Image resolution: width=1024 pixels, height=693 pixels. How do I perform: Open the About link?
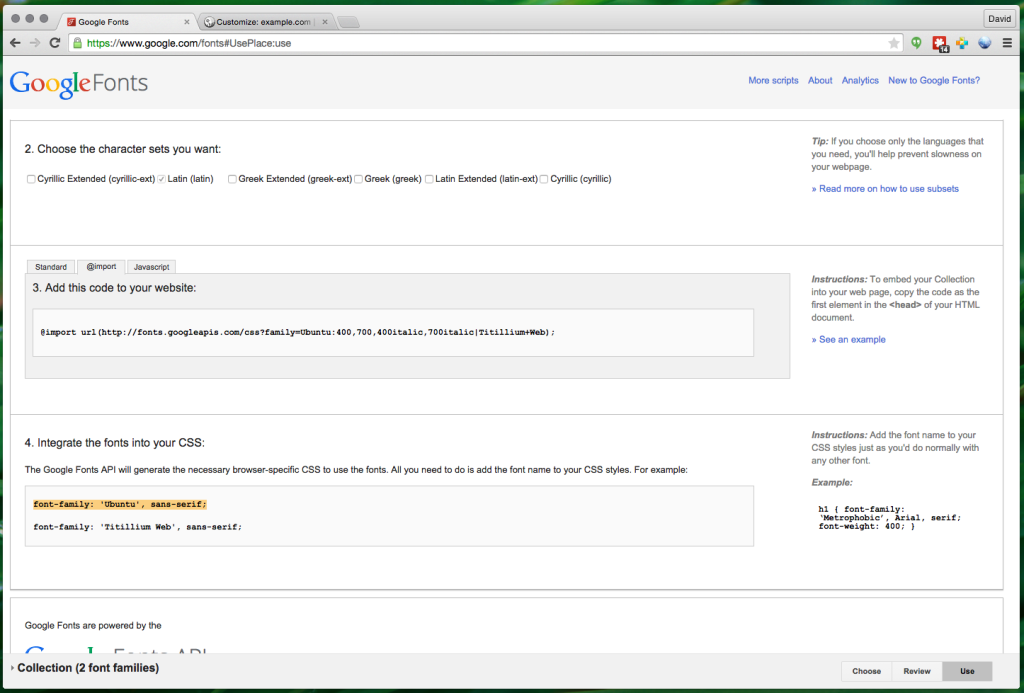point(820,80)
